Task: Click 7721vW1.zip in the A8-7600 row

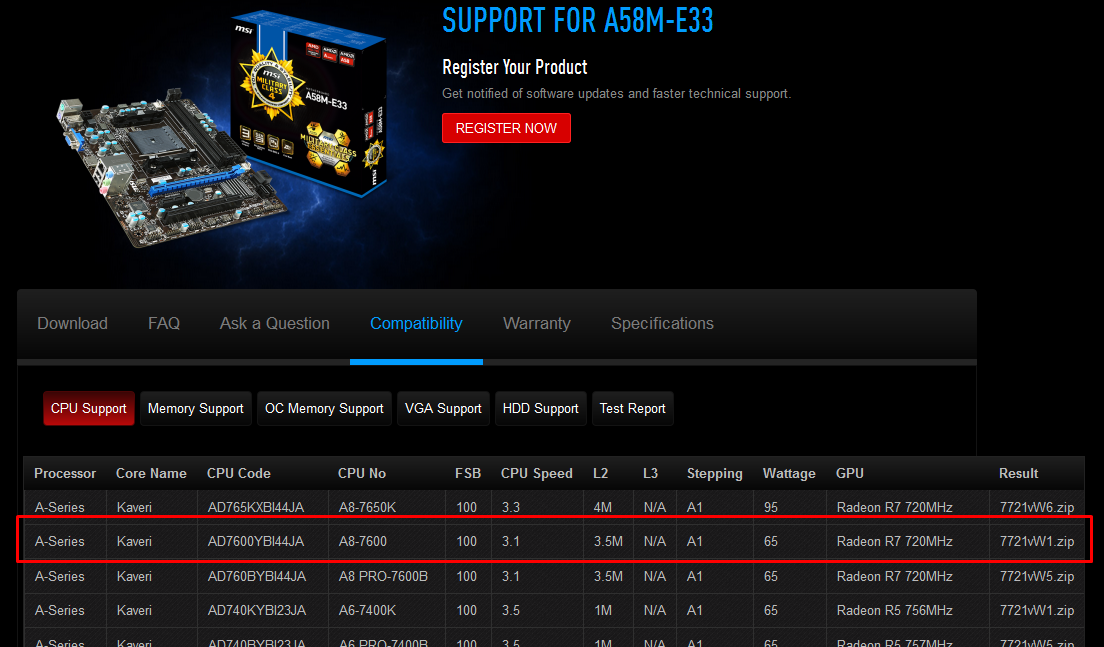Action: (x=1037, y=541)
